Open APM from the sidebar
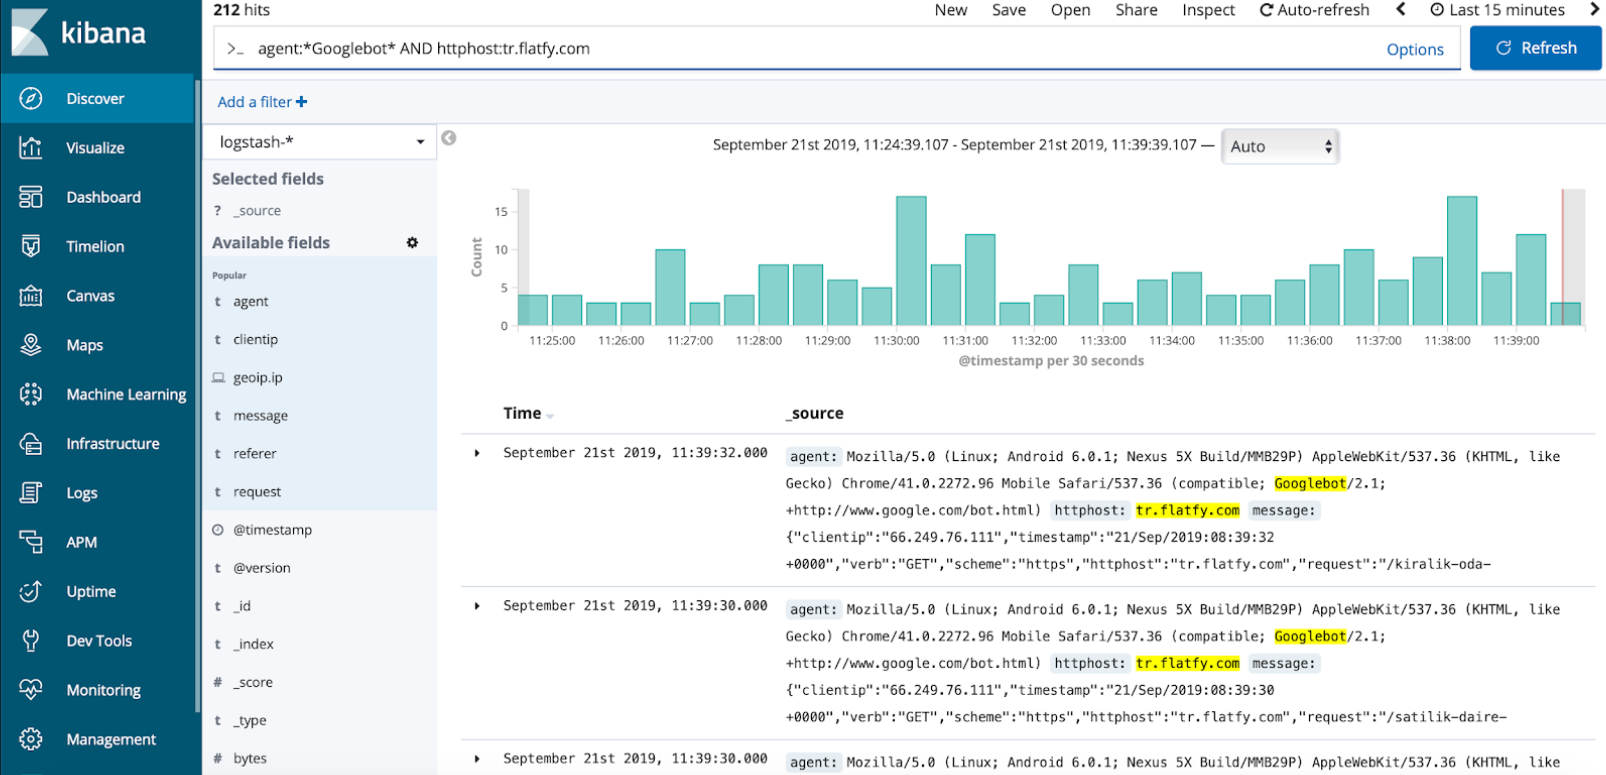The image size is (1606, 775). click(x=97, y=542)
